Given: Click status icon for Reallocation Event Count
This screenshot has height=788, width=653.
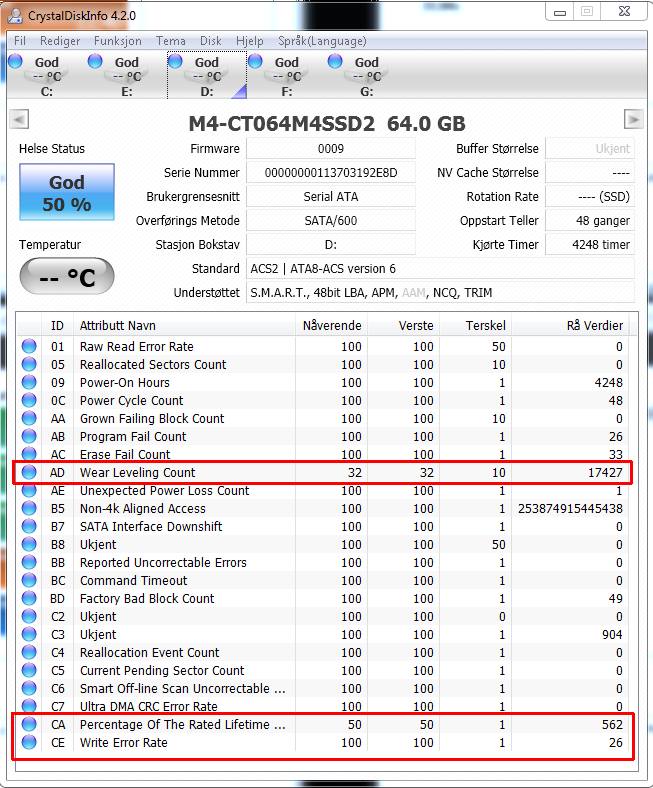Looking at the screenshot, I should coord(29,652).
